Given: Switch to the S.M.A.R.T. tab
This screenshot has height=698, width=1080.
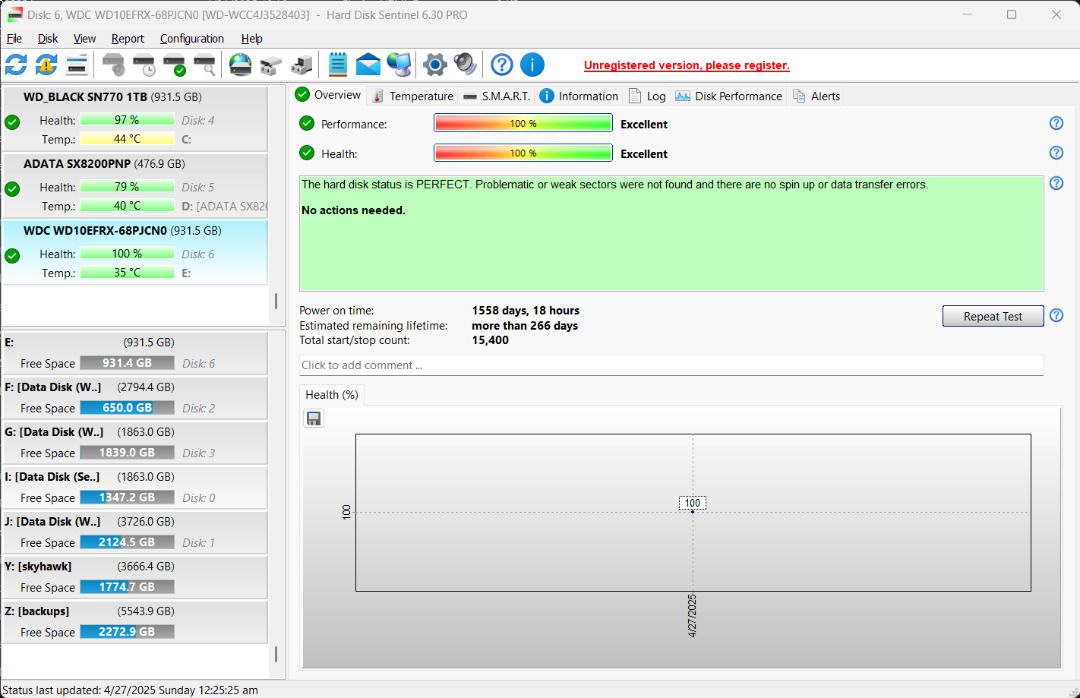Looking at the screenshot, I should tap(497, 96).
